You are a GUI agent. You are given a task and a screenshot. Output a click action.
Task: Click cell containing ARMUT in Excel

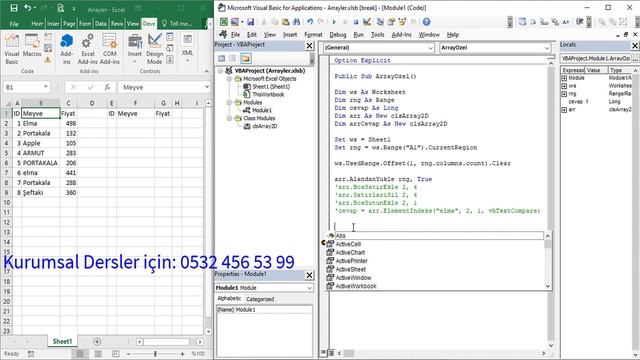click(40, 153)
